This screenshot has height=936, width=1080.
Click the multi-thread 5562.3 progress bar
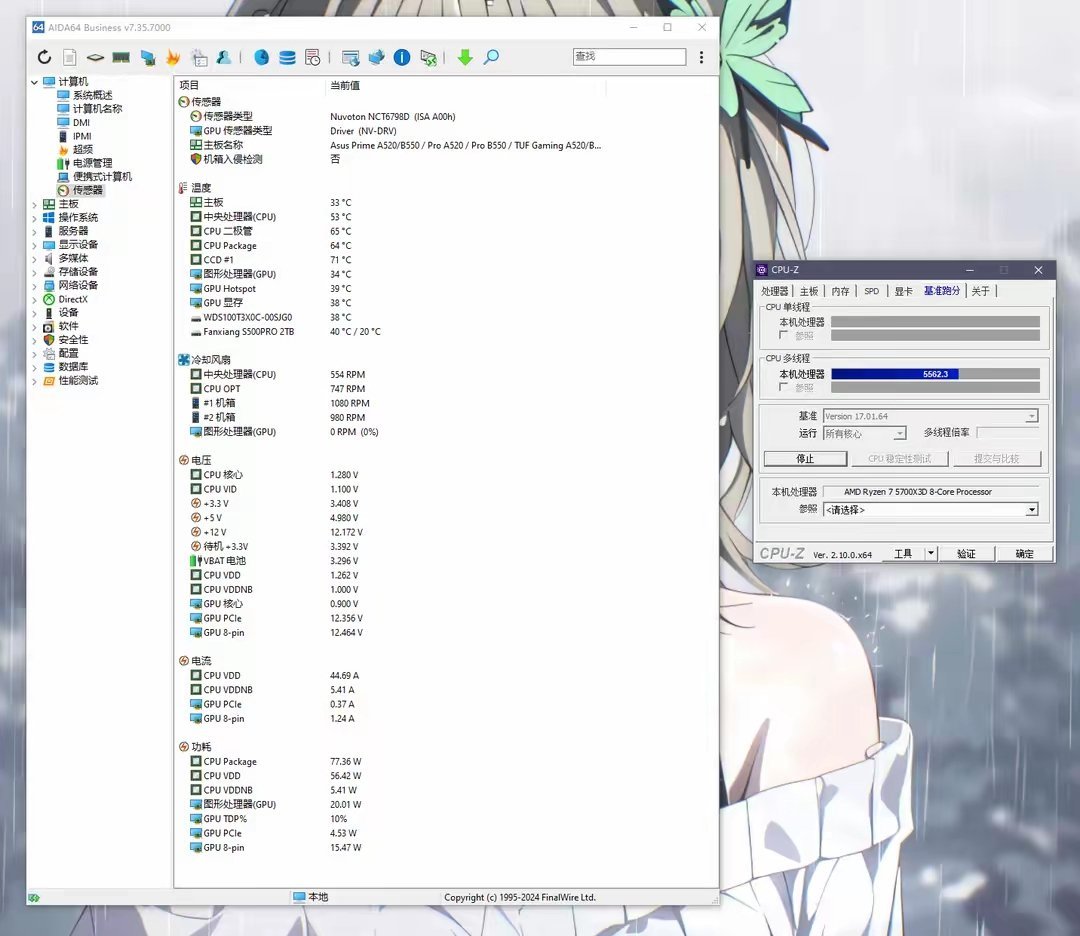(x=935, y=374)
